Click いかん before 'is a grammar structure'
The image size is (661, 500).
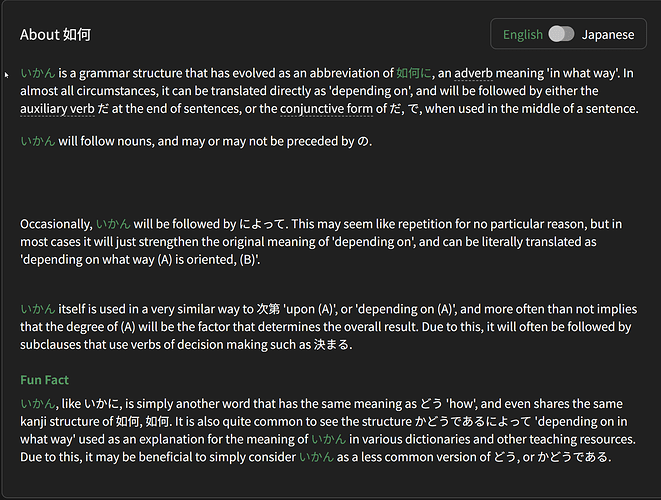[38, 73]
